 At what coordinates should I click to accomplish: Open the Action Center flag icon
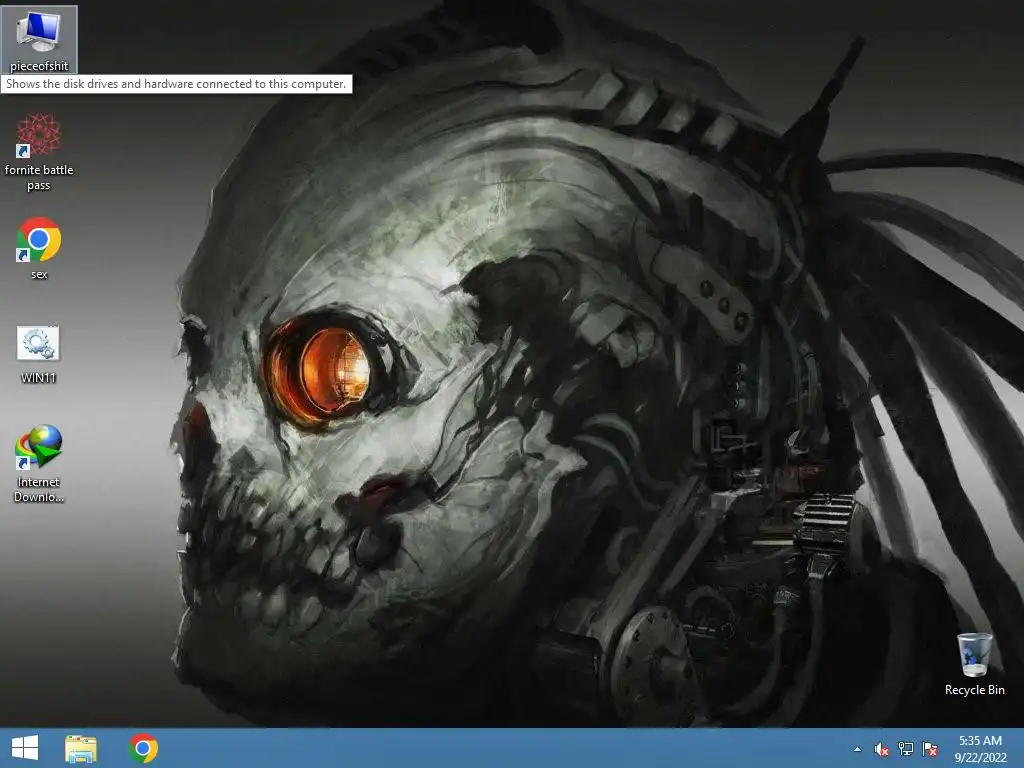pyautogui.click(x=930, y=749)
